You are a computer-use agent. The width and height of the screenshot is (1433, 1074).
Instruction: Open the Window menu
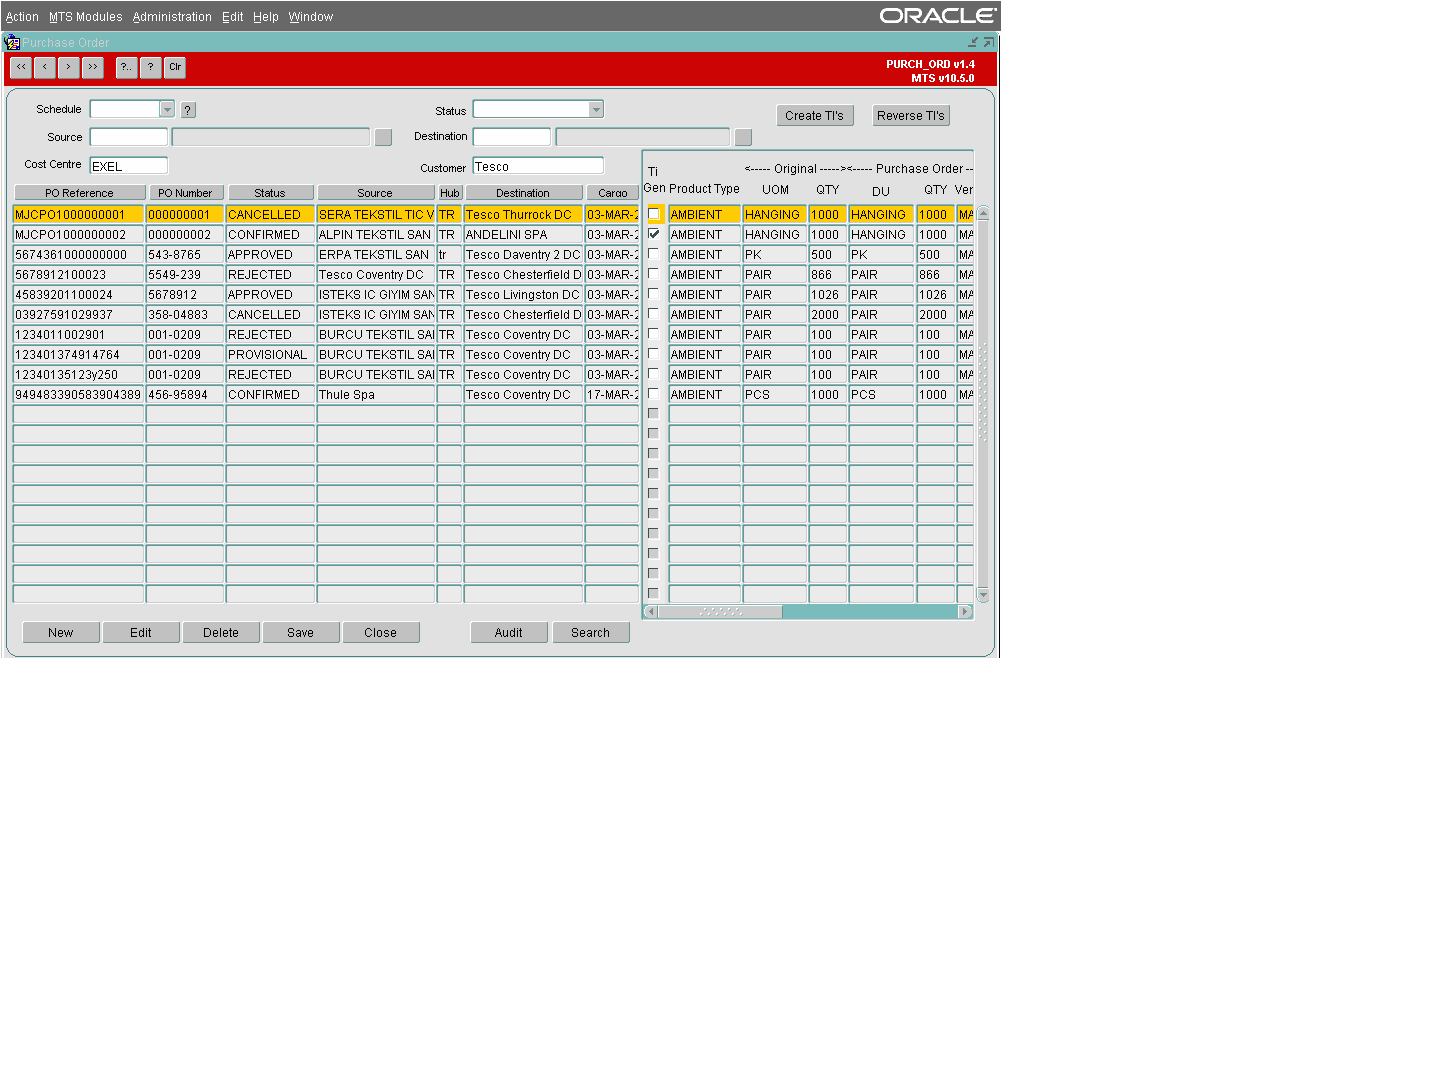[311, 17]
